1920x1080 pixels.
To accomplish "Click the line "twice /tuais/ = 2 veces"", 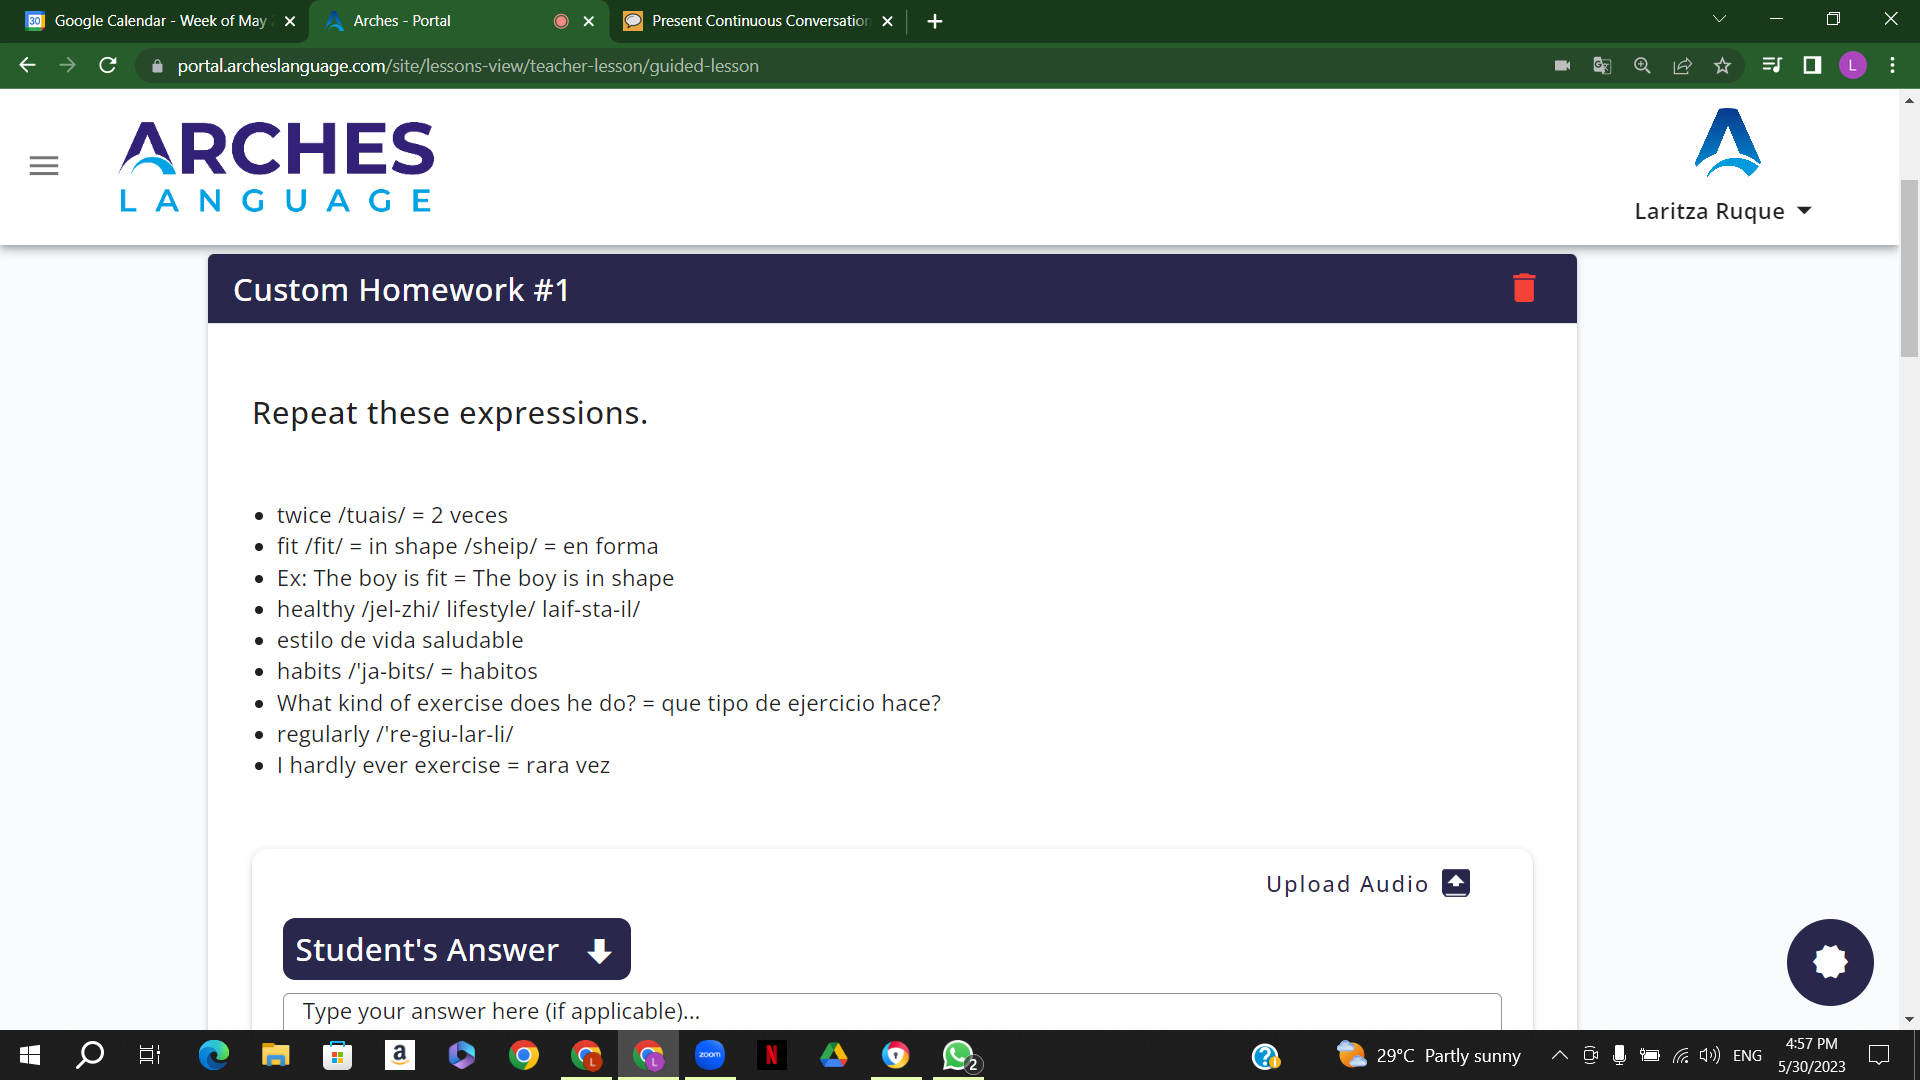I will click(392, 516).
